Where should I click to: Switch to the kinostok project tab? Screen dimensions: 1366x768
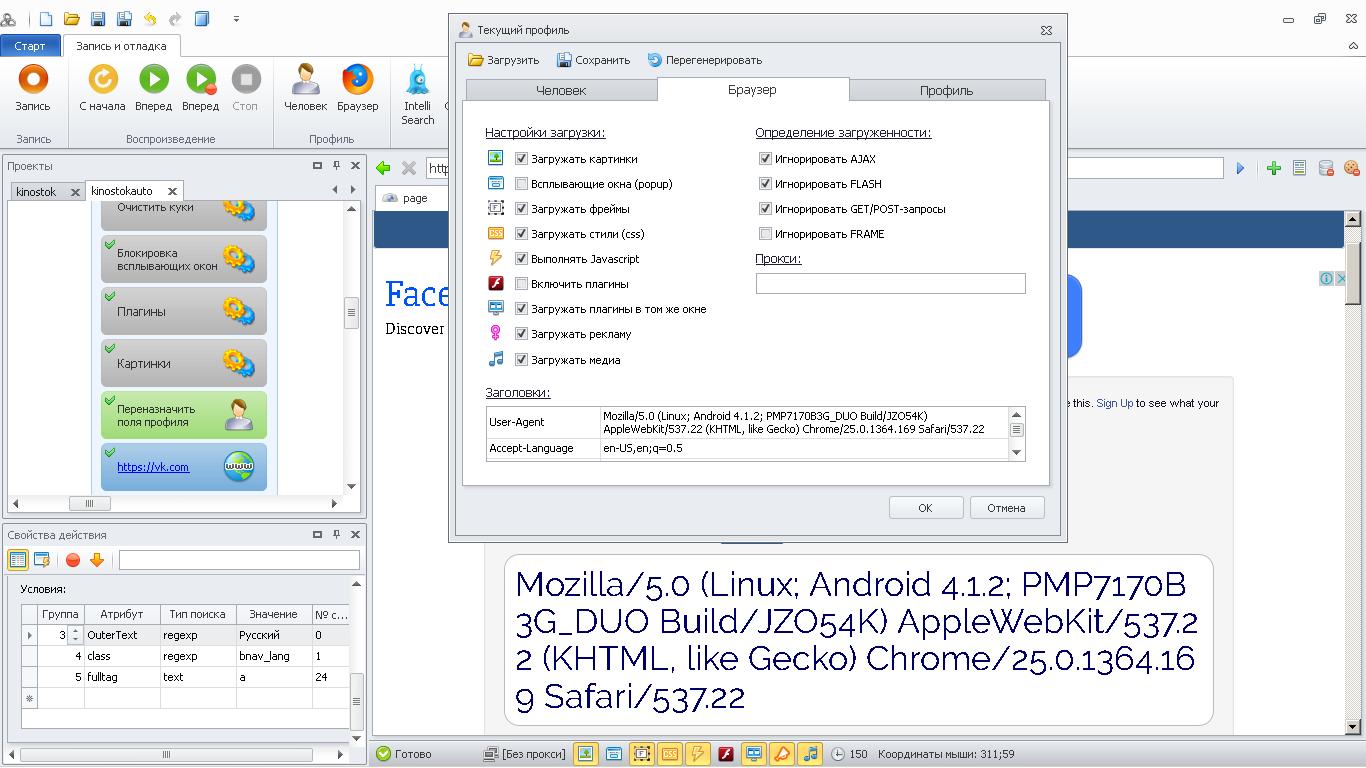tap(37, 191)
